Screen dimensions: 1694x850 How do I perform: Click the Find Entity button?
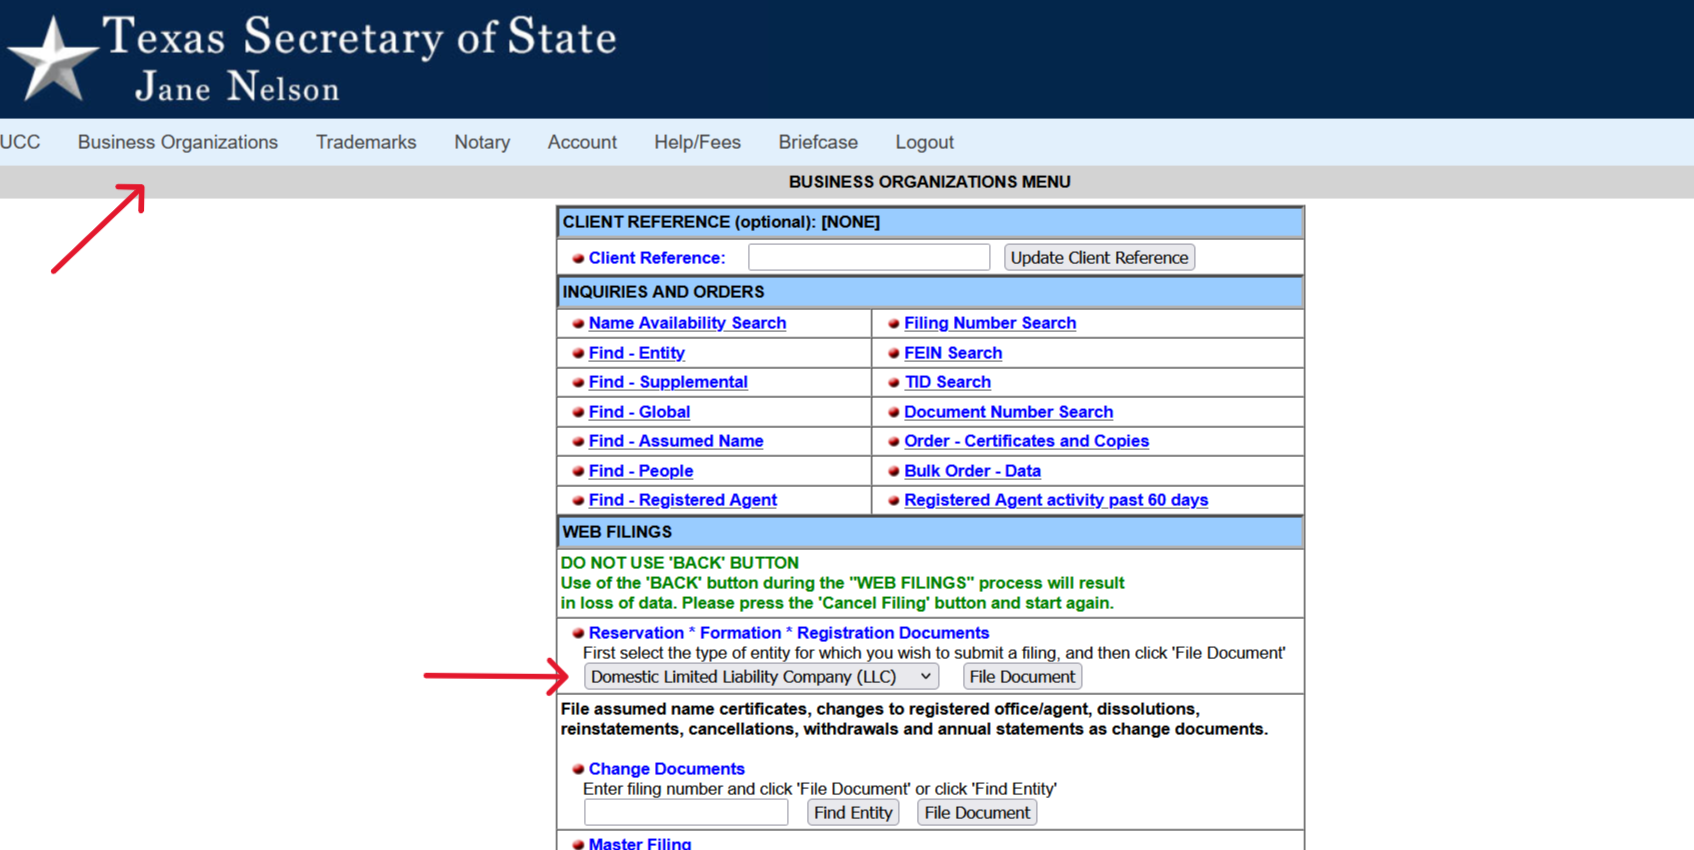coord(853,813)
